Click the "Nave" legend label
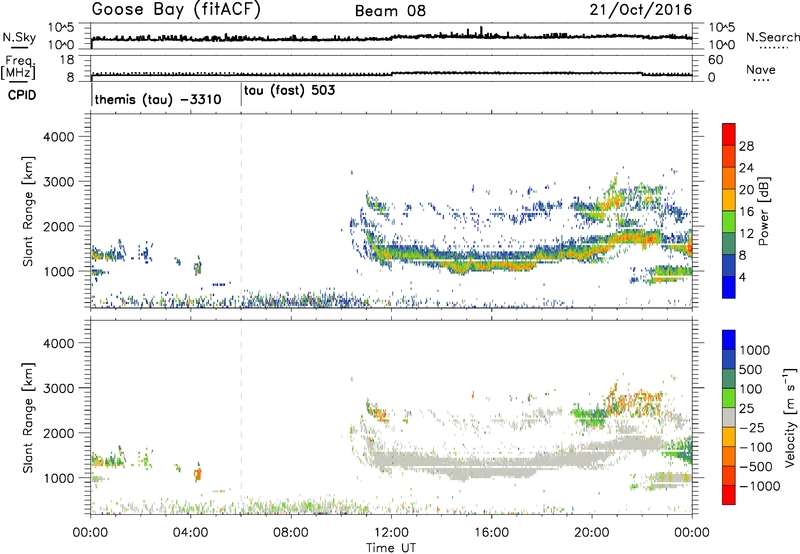This screenshot has width=800, height=554. (761, 70)
